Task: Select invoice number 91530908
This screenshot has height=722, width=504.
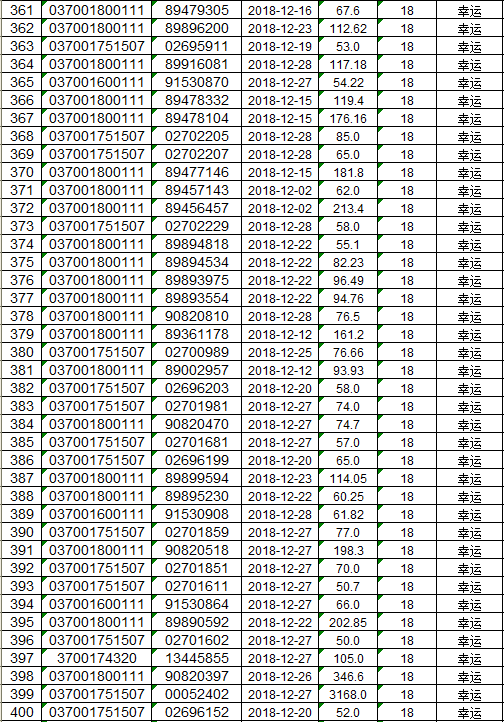Action: (x=197, y=514)
